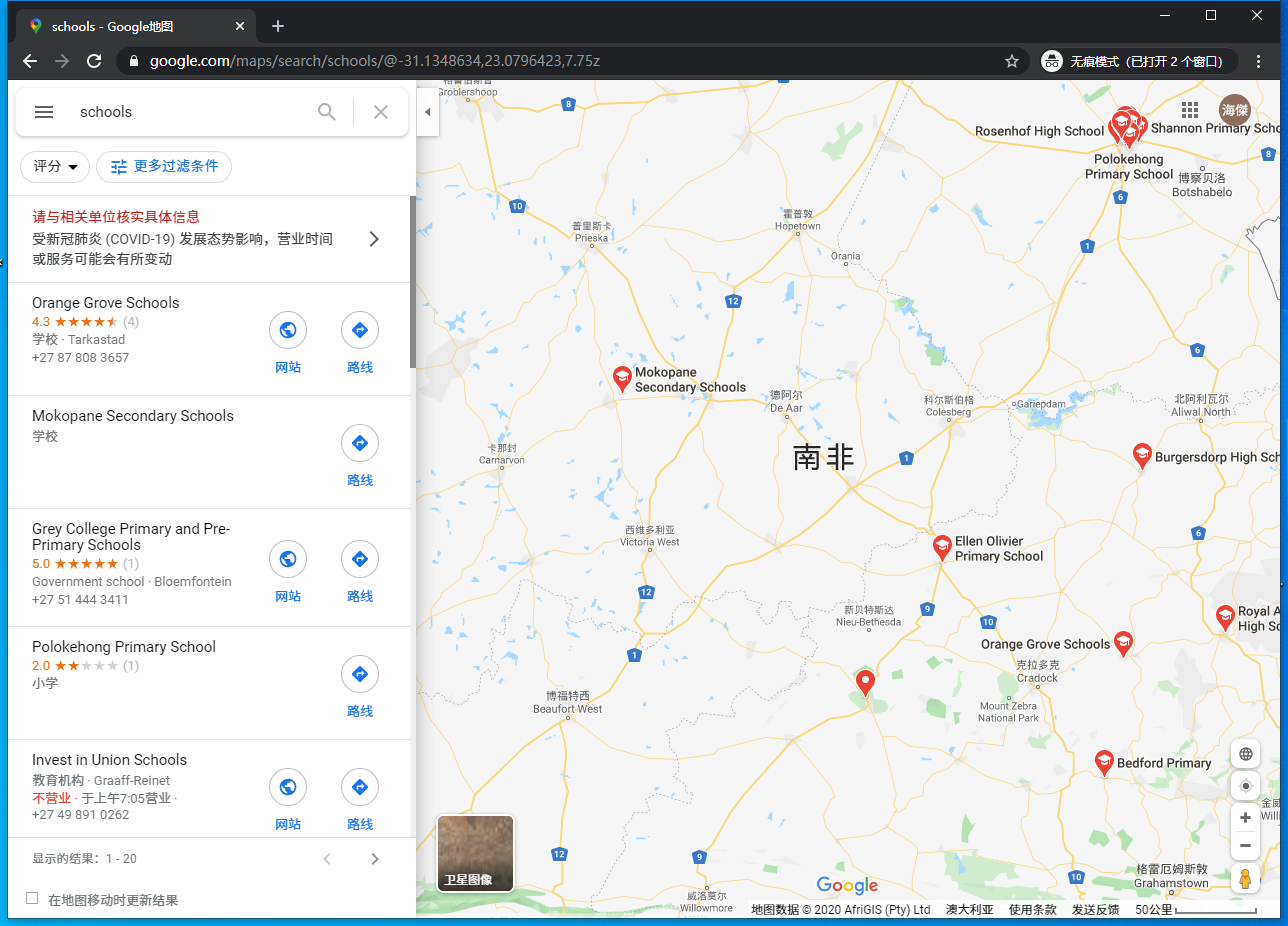Open Chrome three-dot menu
This screenshot has height=926, width=1288.
(x=1259, y=61)
